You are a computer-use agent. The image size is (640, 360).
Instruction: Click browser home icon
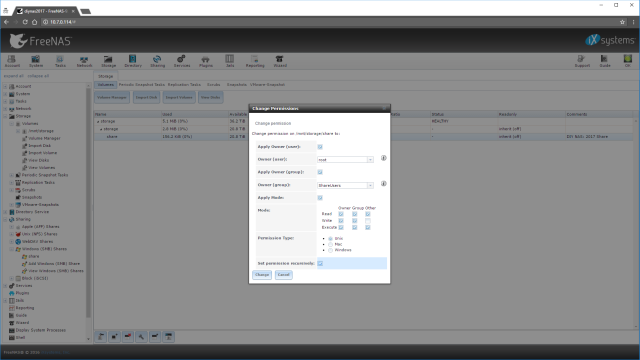(x=34, y=22)
